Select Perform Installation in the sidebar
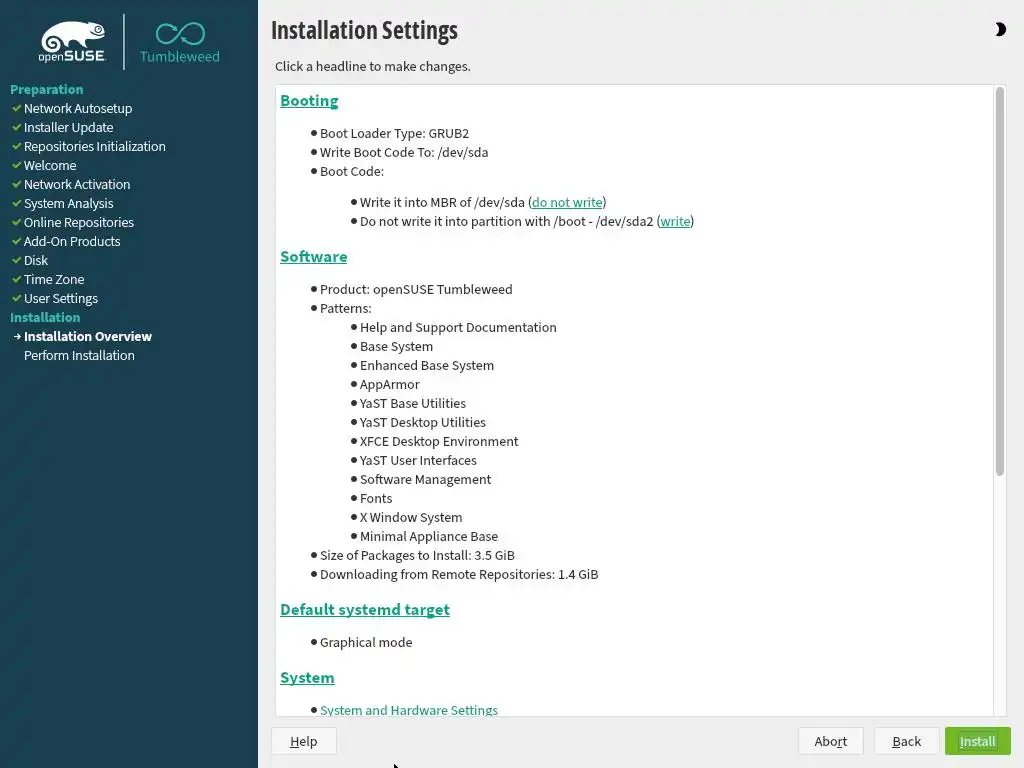1024x768 pixels. 79,355
